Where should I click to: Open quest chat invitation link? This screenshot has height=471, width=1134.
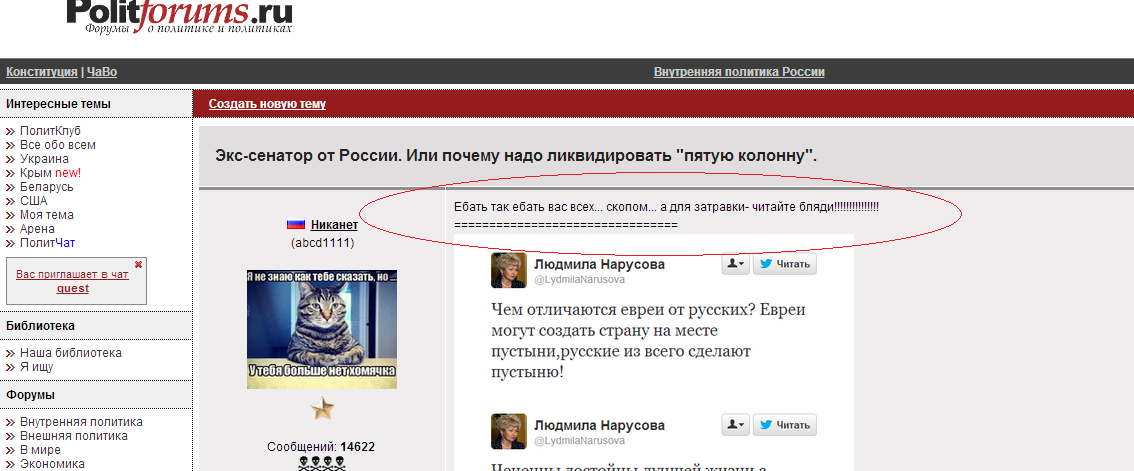tap(72, 288)
